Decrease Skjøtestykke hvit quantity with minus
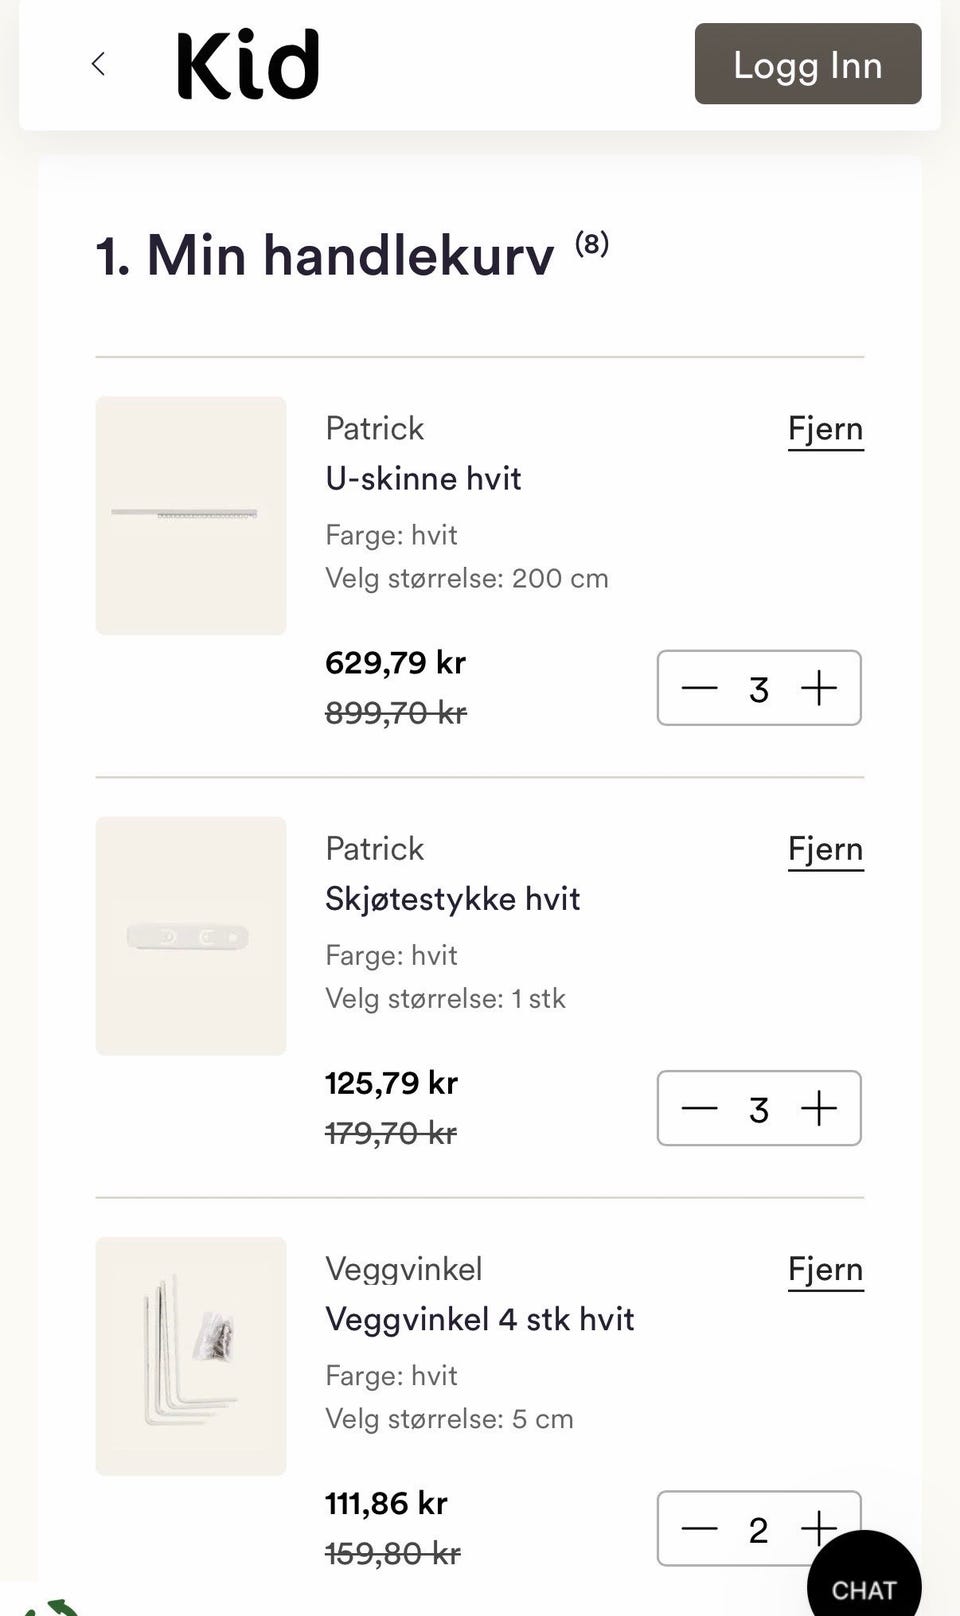The image size is (960, 1616). 700,1108
